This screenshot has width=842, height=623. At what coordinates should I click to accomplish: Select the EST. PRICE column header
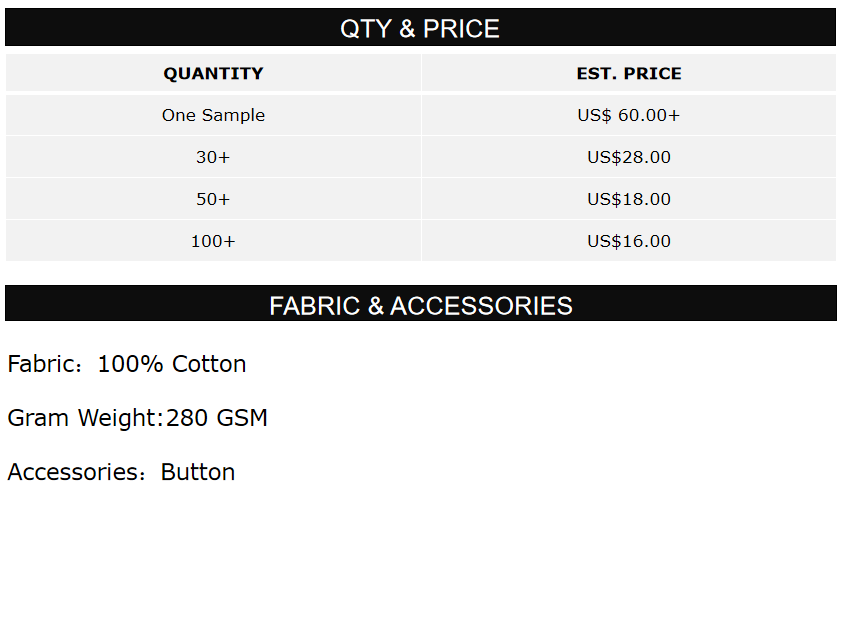629,73
